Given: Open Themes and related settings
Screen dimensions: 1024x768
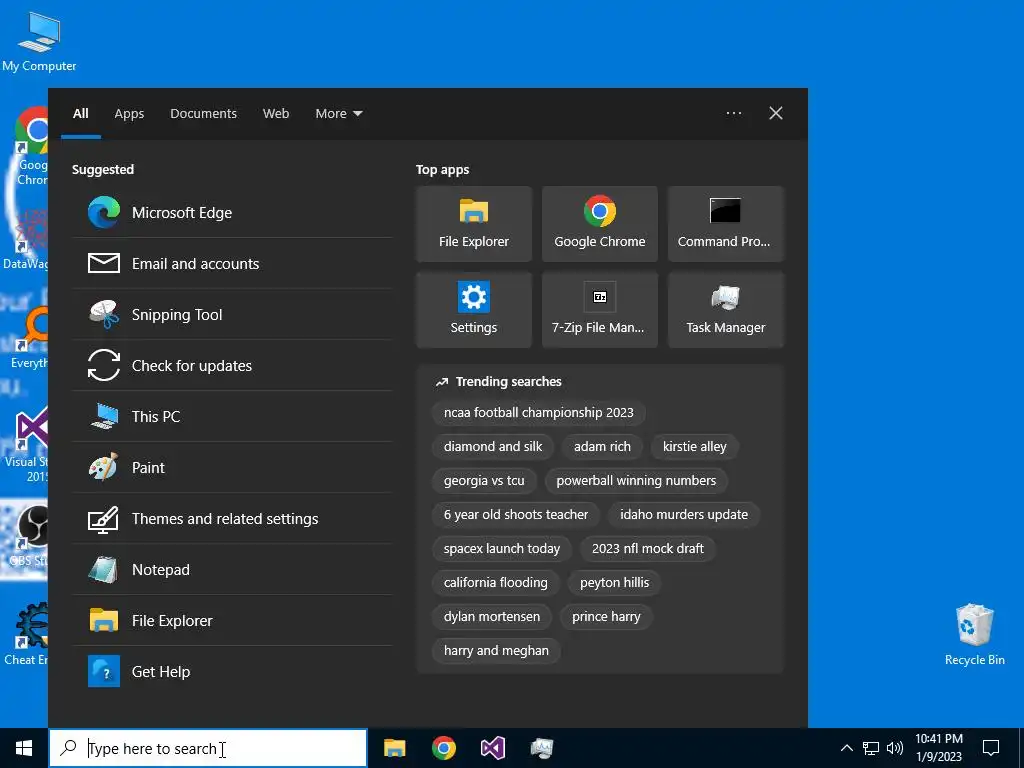Looking at the screenshot, I should tap(232, 518).
